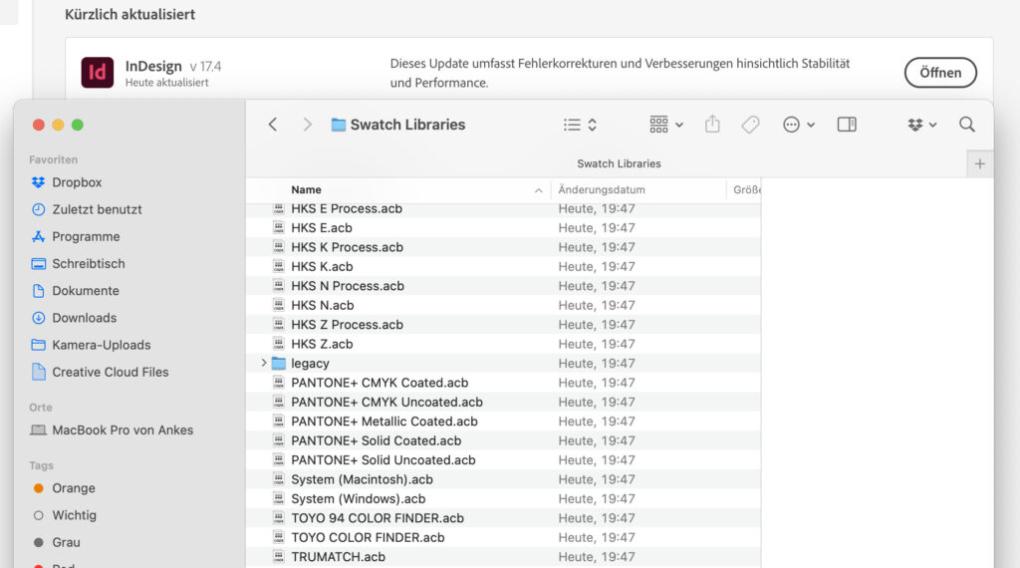This screenshot has height=568, width=1020.
Task: Click the Finder forward navigation arrow
Action: (x=307, y=125)
